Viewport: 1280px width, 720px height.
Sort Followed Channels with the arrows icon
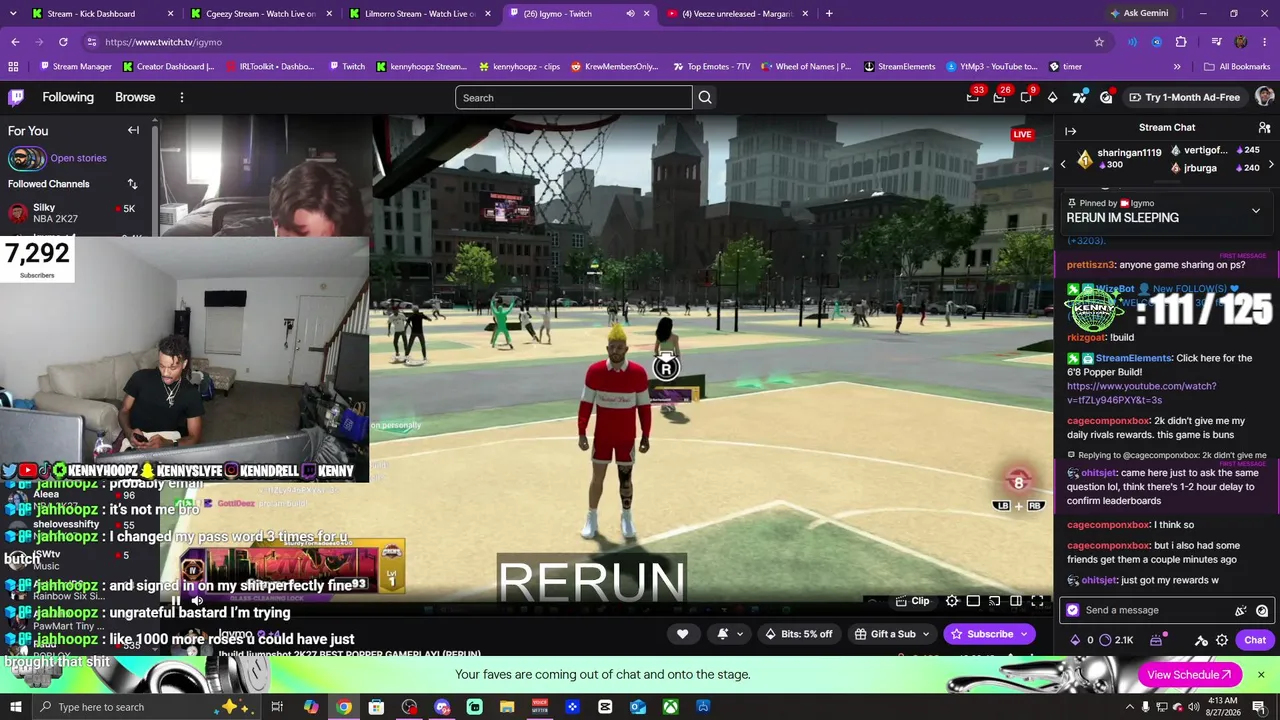(132, 184)
